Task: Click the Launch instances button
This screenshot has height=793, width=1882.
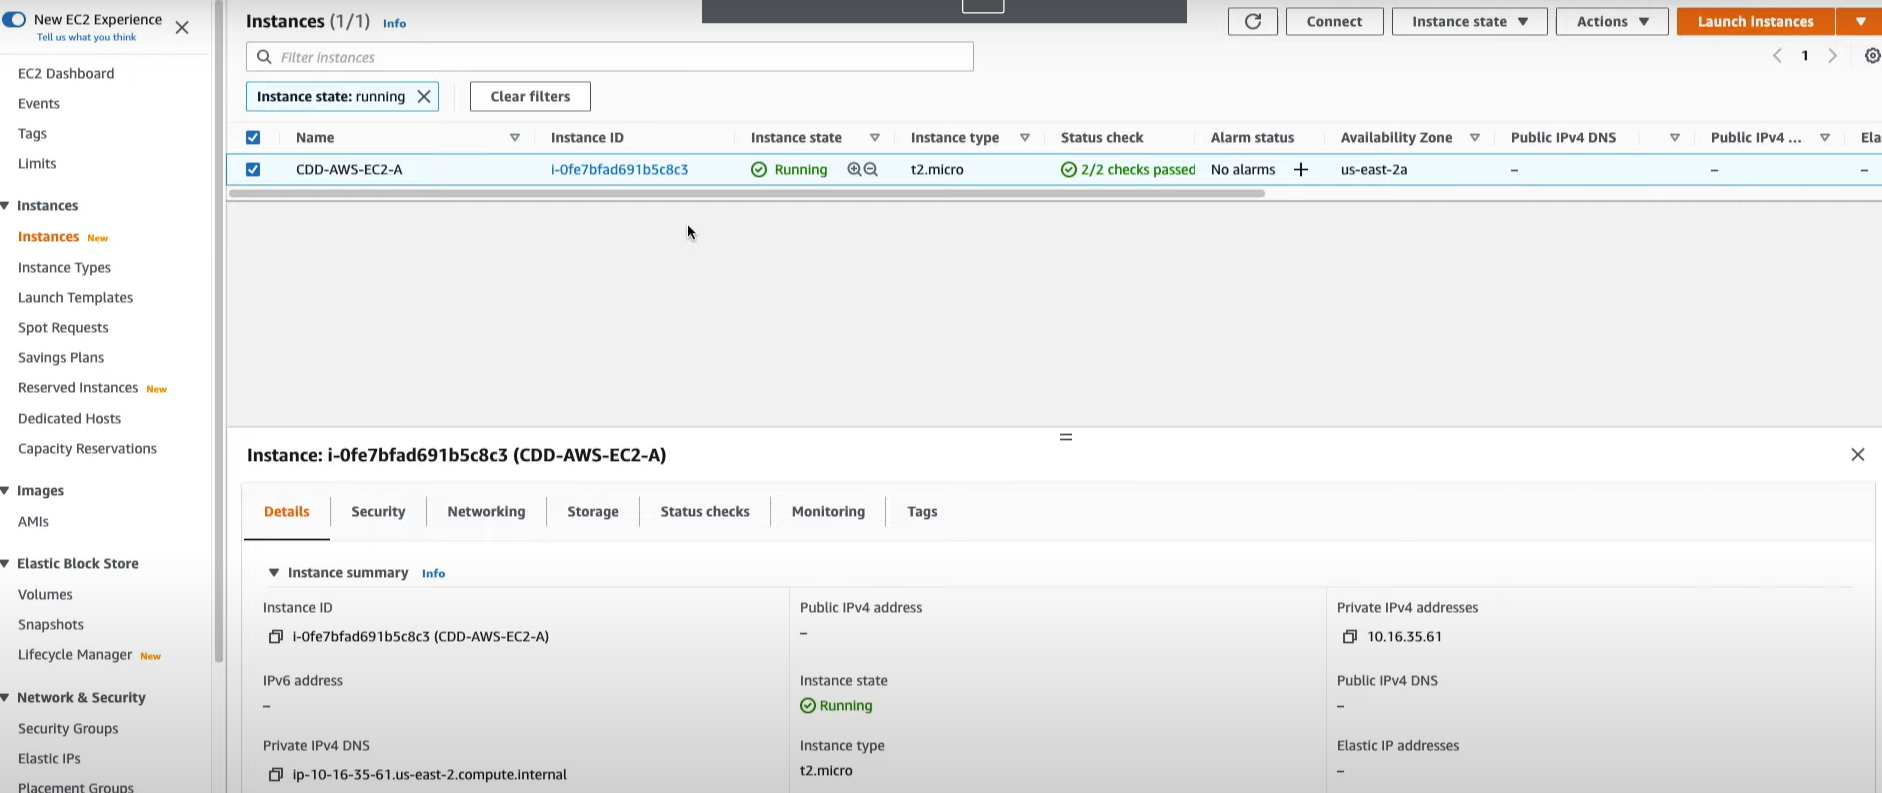Action: pyautogui.click(x=1755, y=21)
